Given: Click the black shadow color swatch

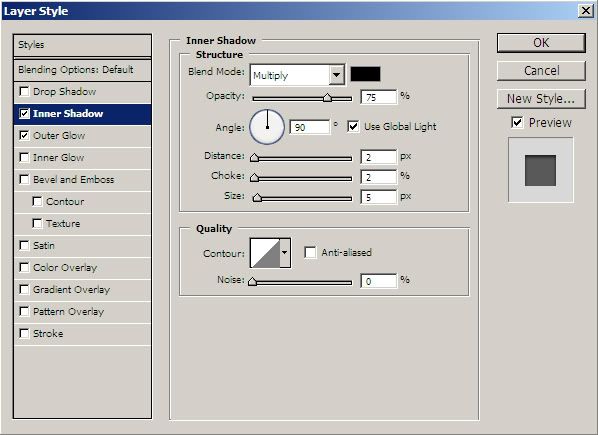Looking at the screenshot, I should 365,74.
